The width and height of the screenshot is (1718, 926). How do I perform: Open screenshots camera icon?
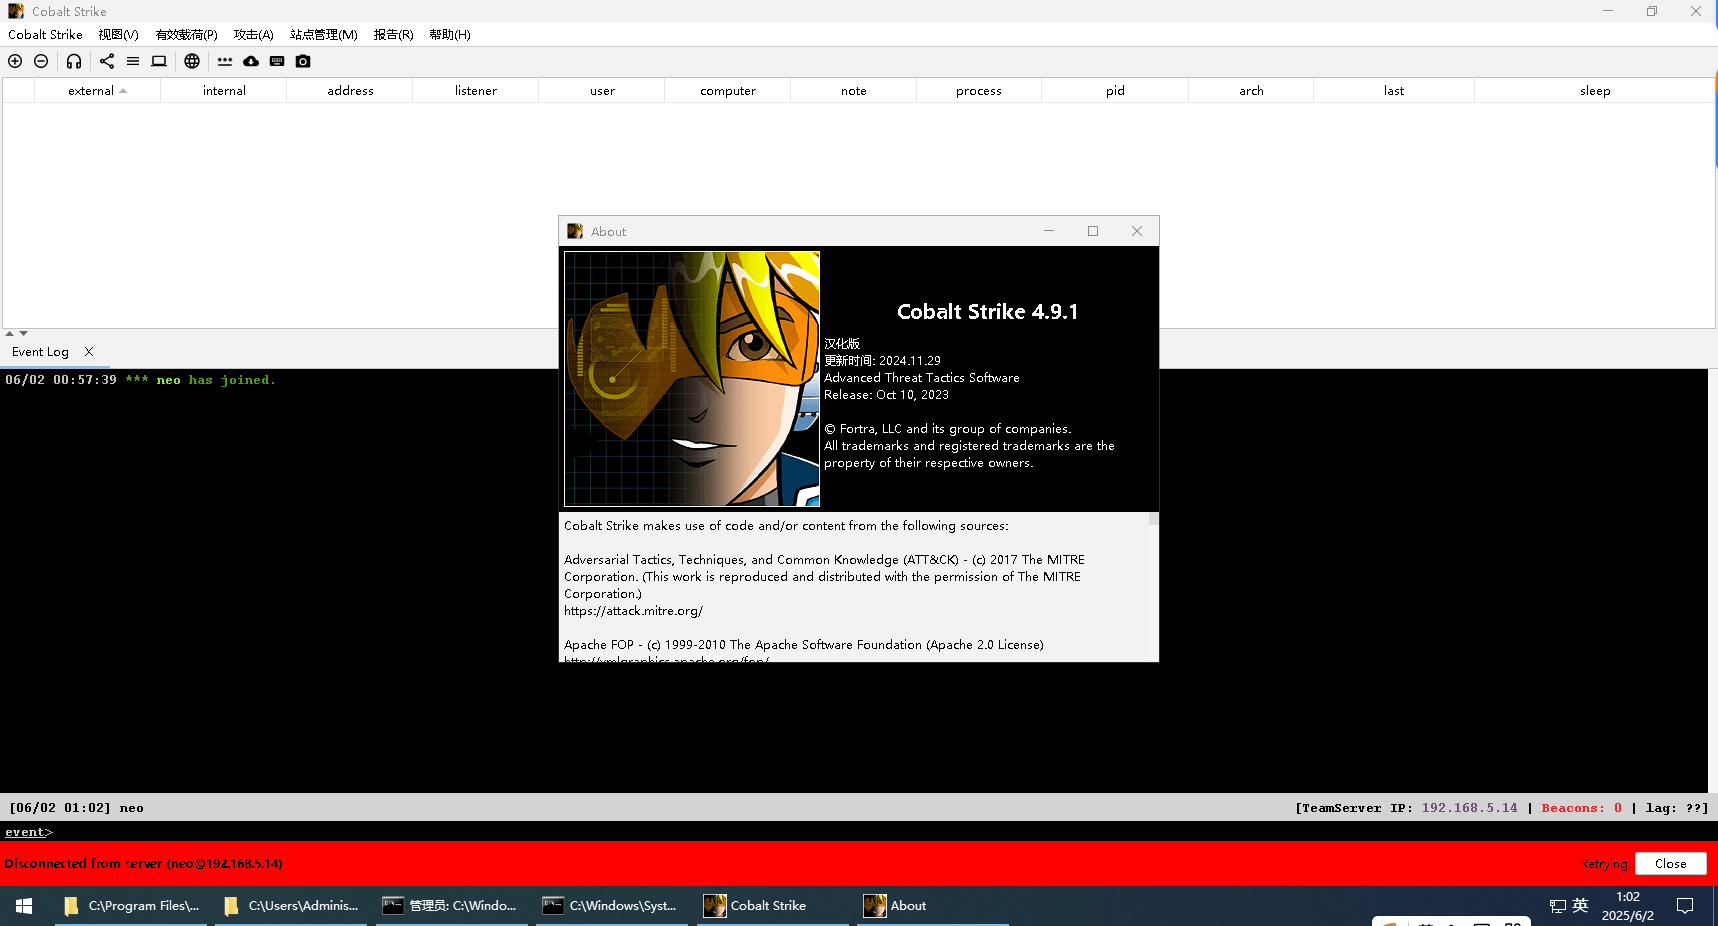(x=303, y=61)
